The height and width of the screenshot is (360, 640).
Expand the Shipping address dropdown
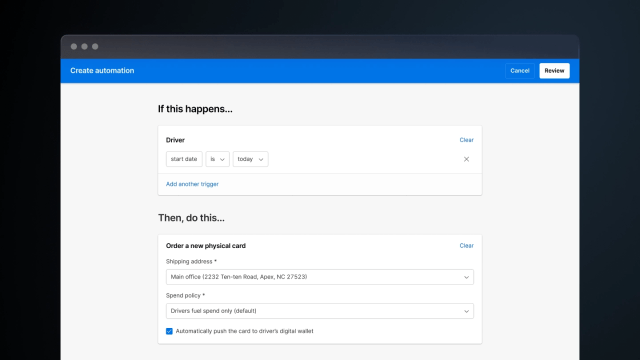320,277
